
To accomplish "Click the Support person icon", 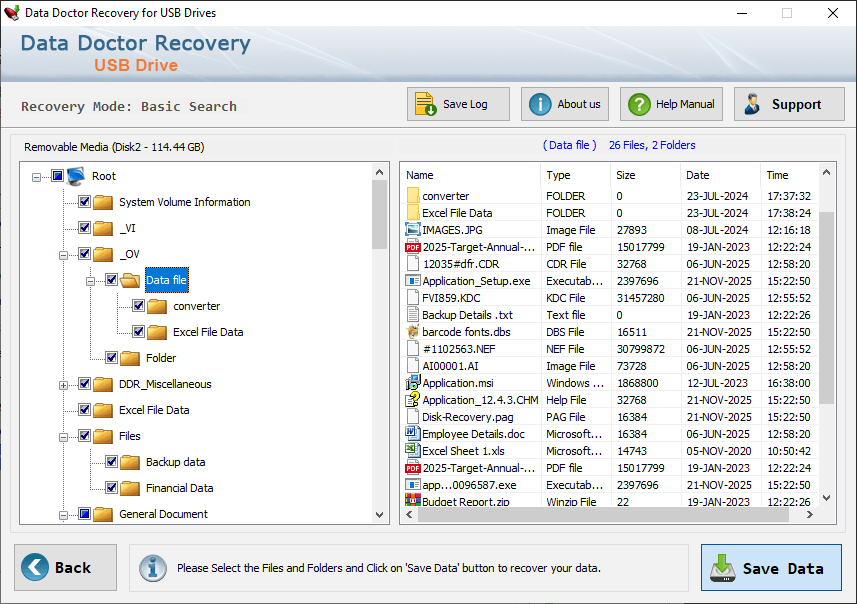I will [753, 104].
